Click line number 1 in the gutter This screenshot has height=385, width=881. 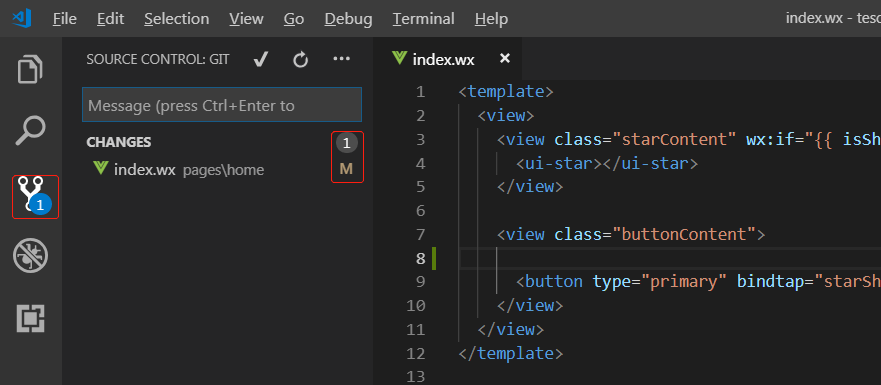point(420,92)
